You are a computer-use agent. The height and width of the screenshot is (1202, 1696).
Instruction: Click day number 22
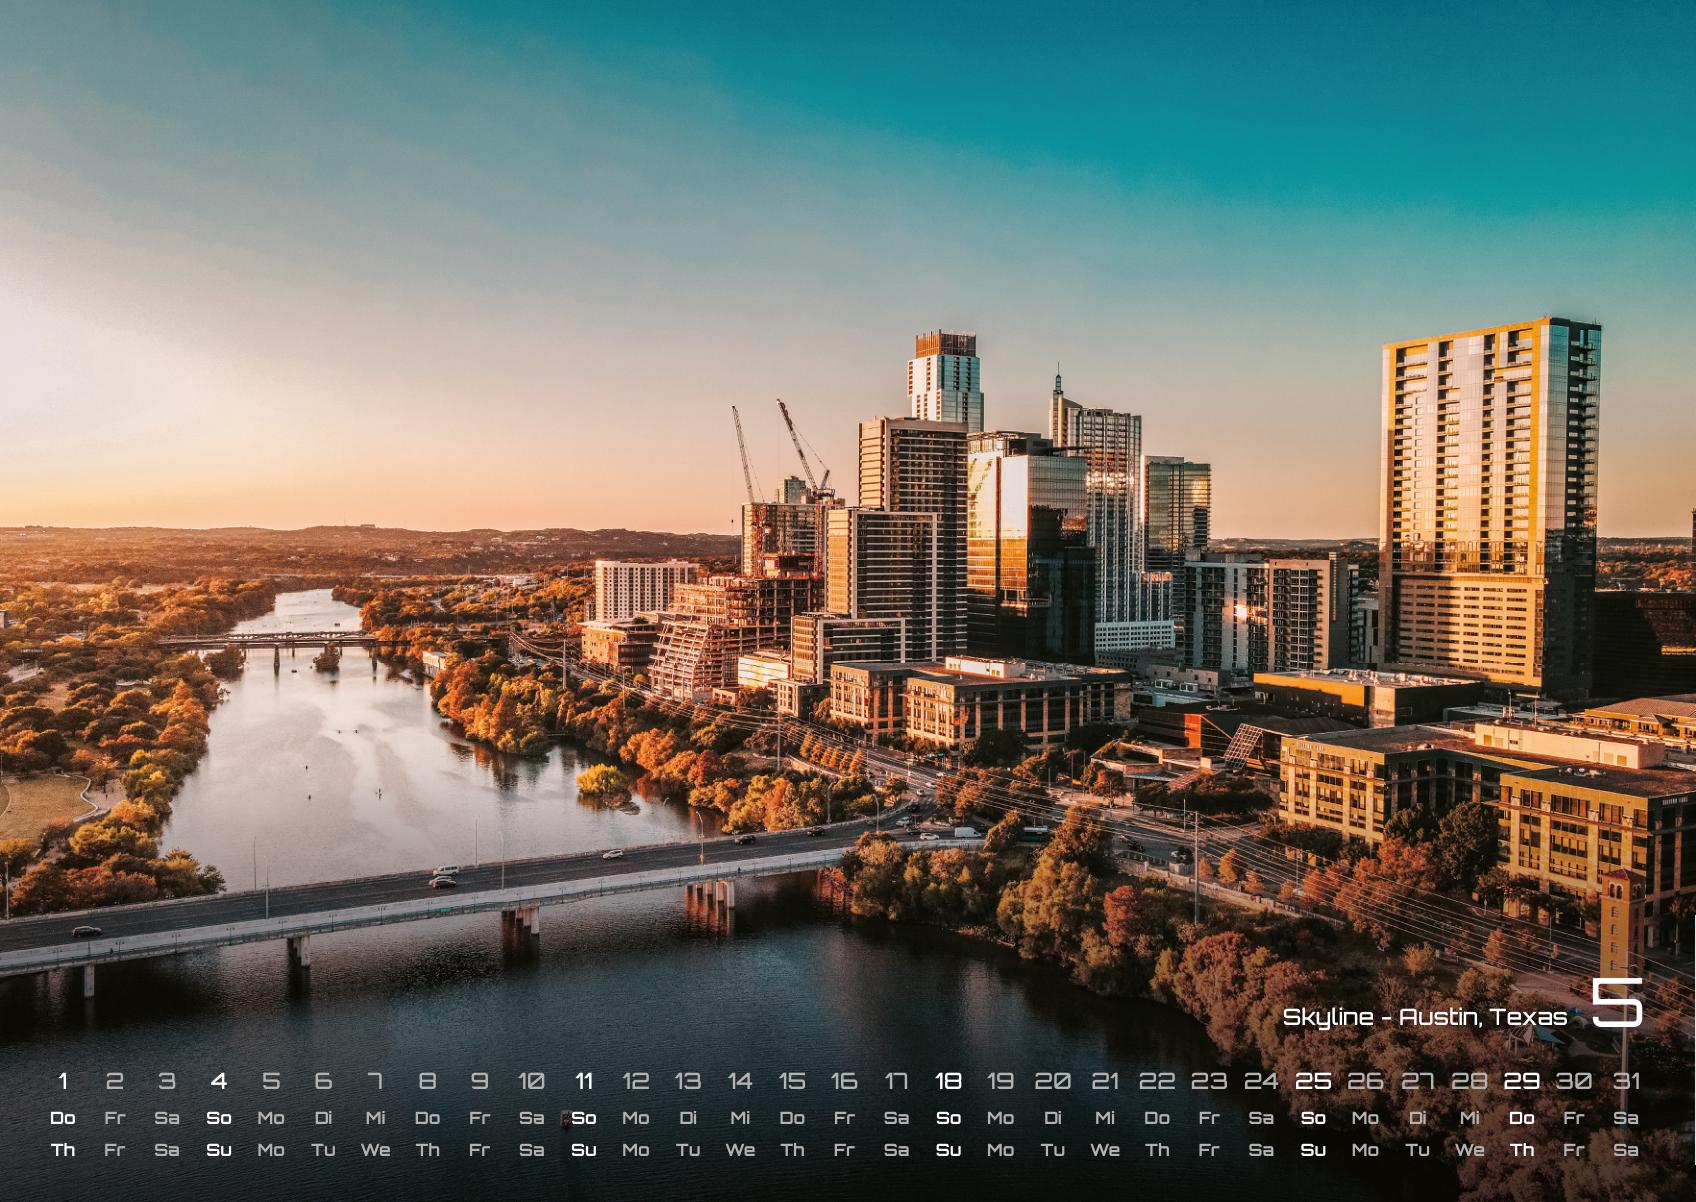point(1157,1081)
